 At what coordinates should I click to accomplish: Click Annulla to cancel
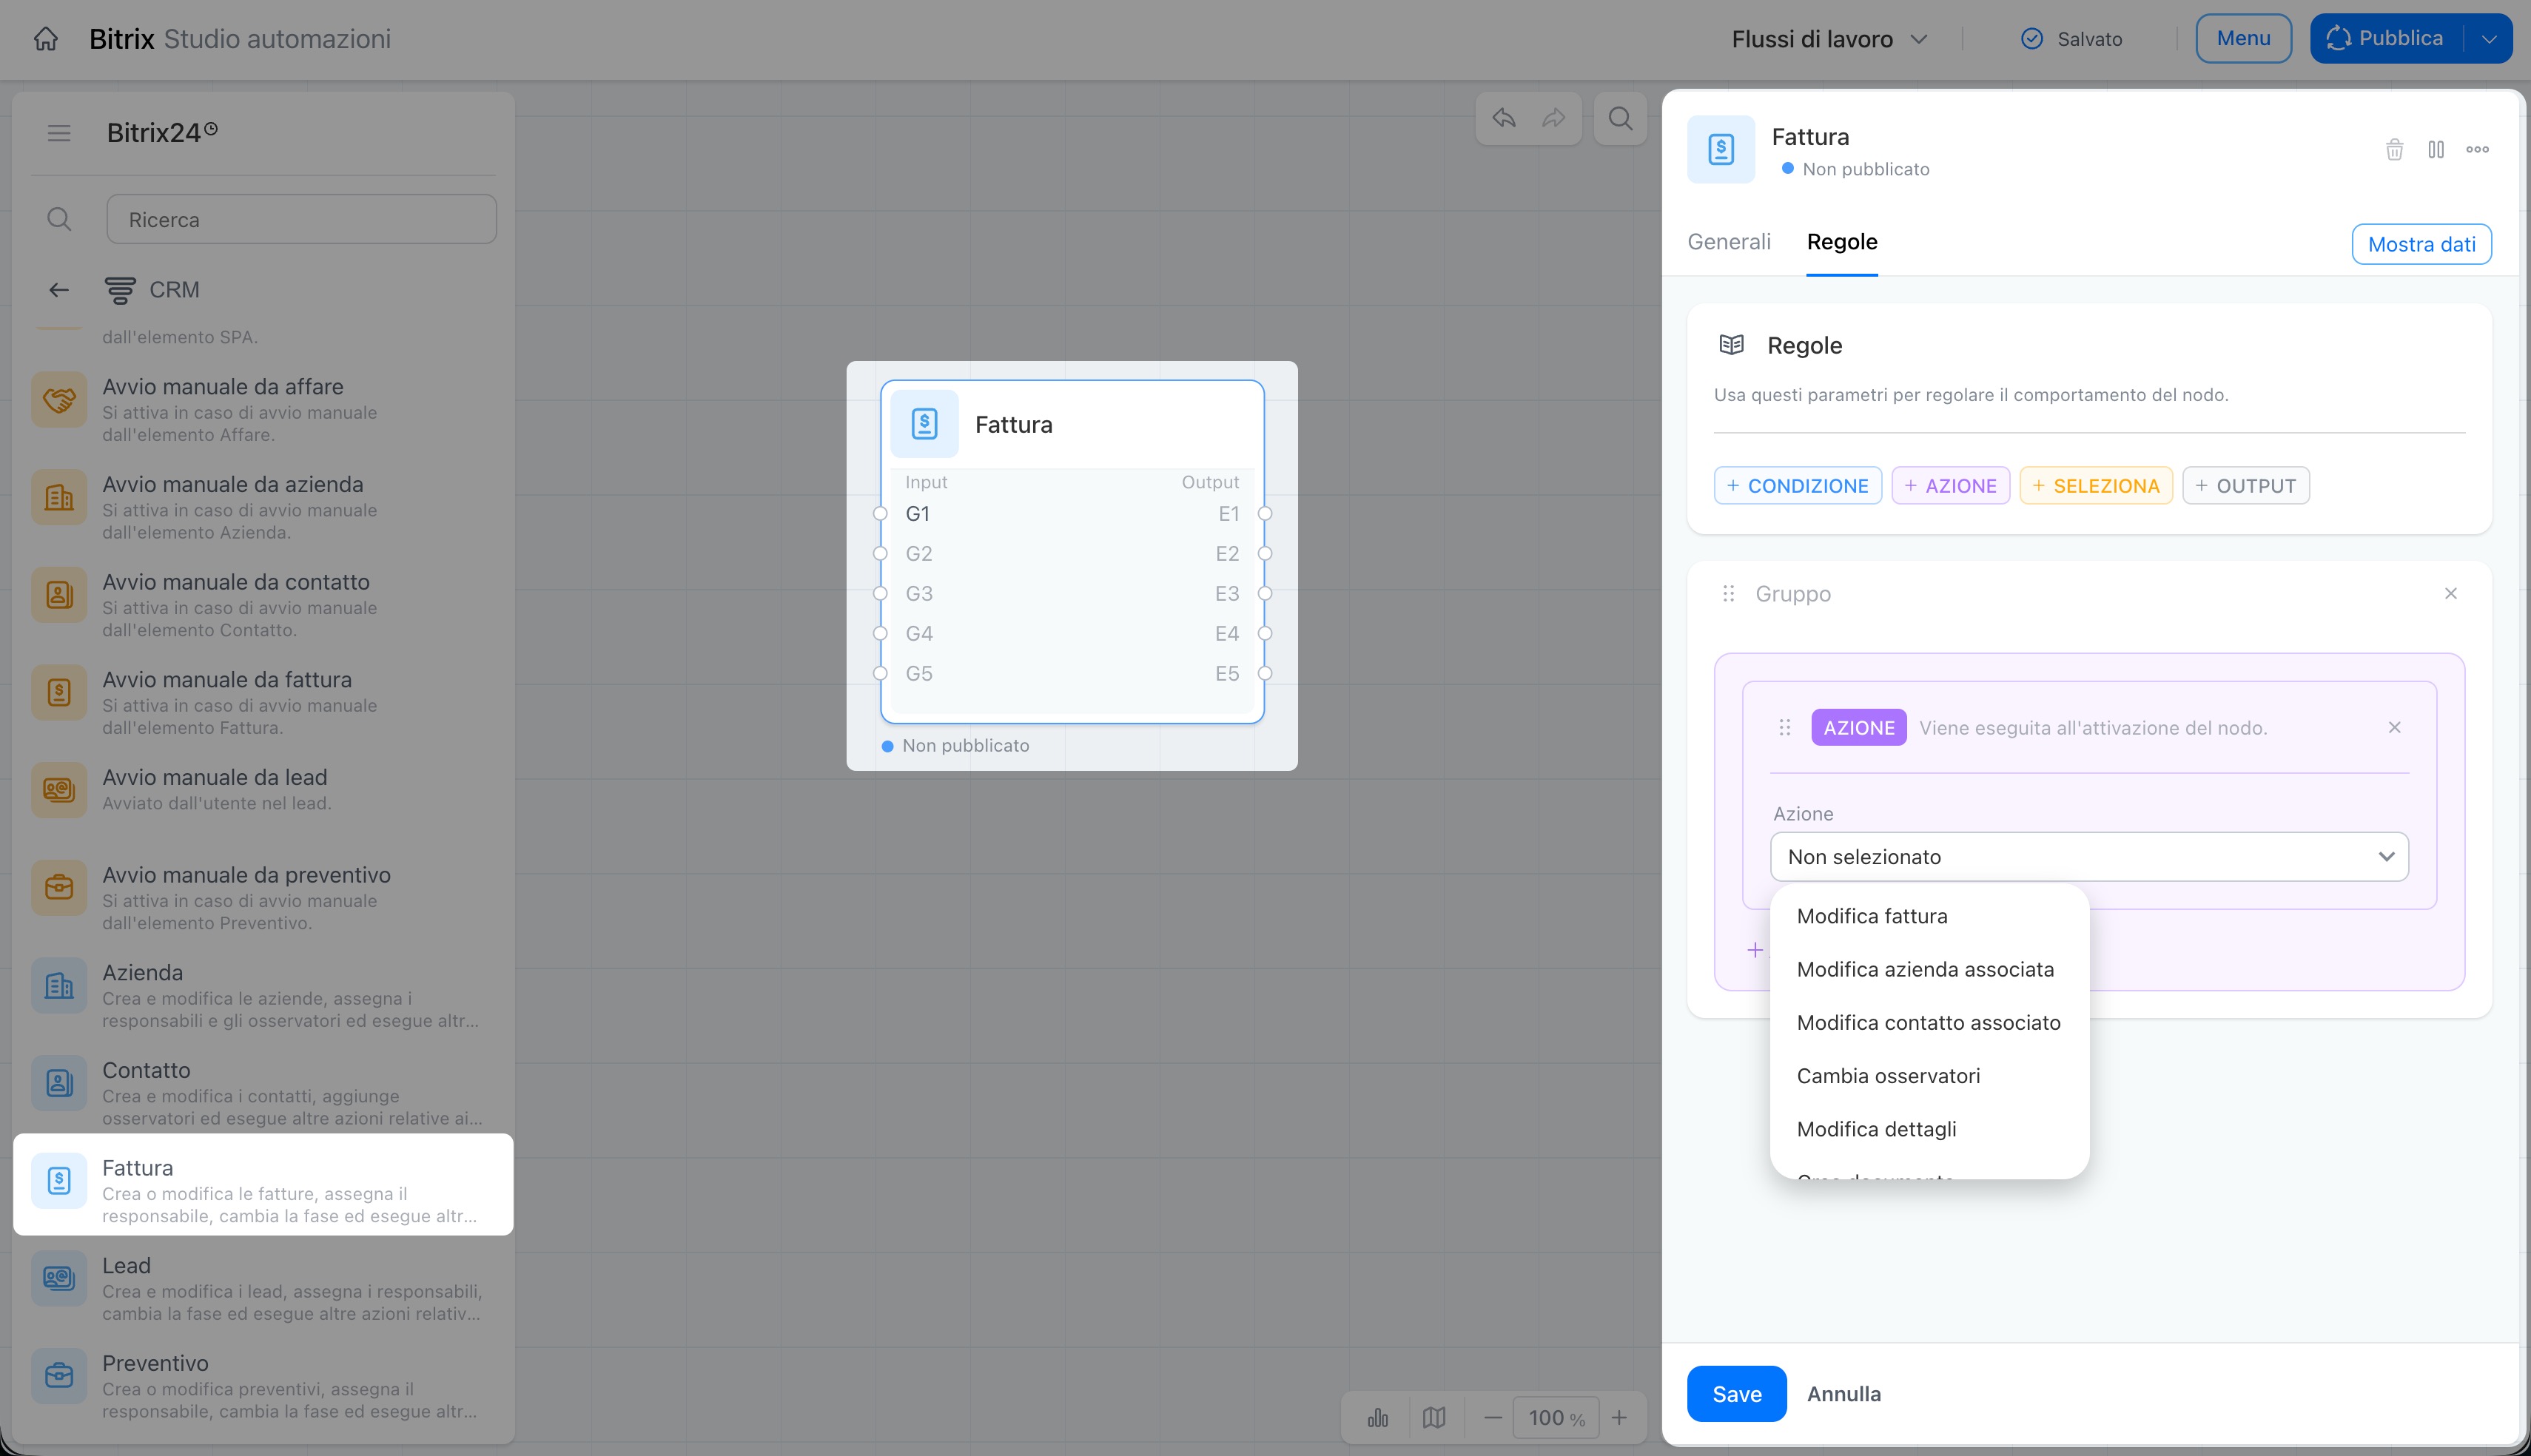tap(1844, 1394)
